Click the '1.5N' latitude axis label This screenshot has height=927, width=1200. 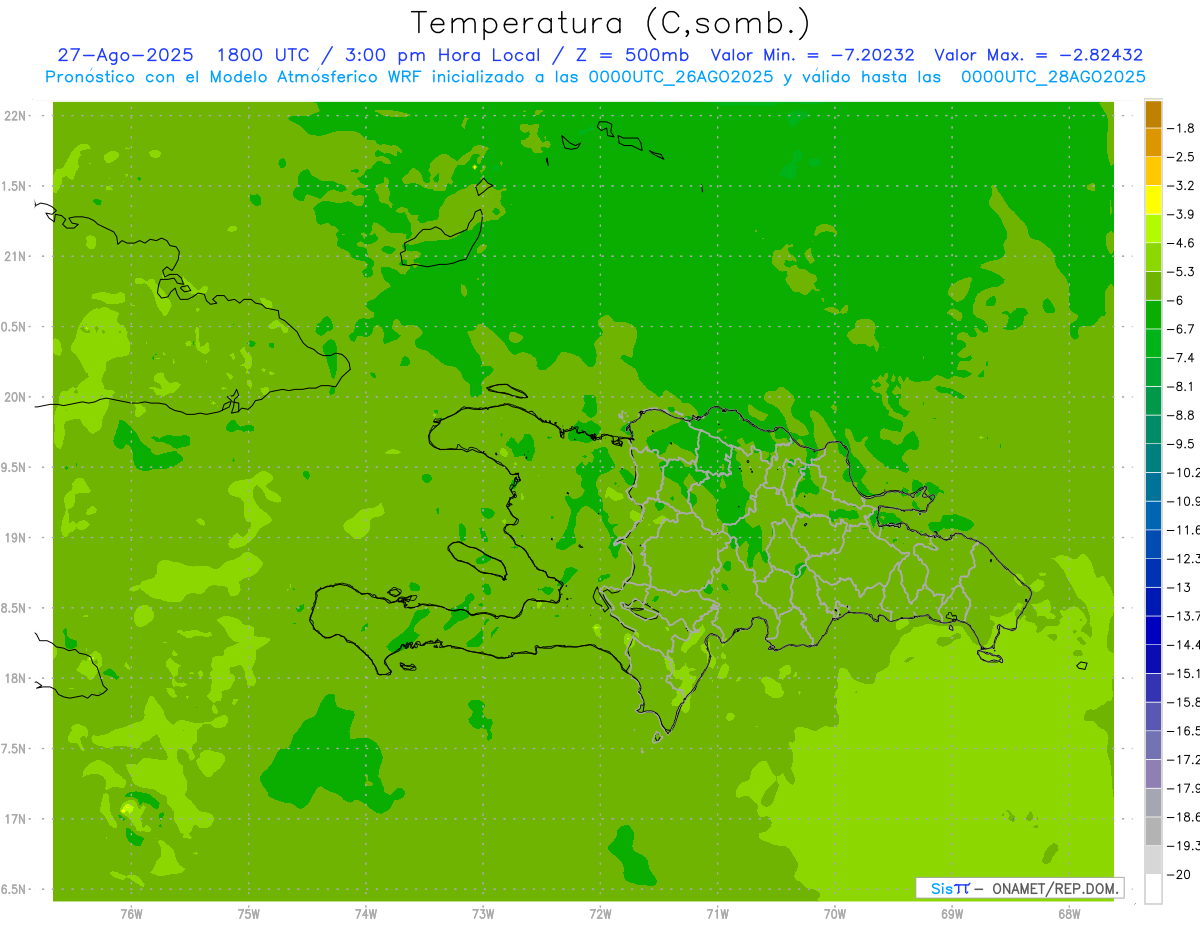(15, 186)
